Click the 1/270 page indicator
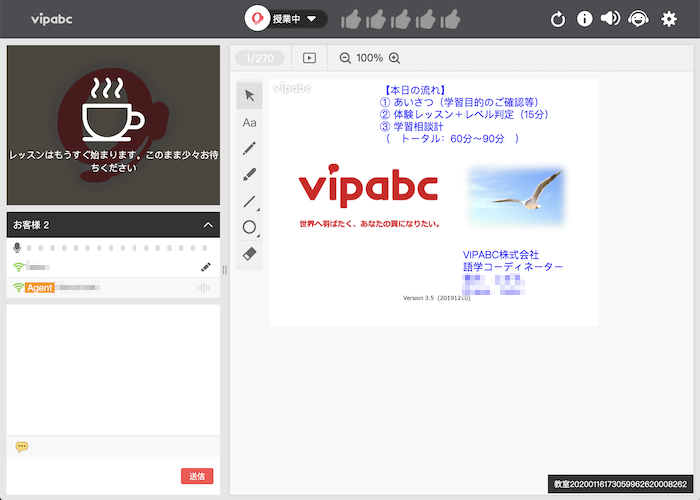700x500 pixels. [260, 58]
